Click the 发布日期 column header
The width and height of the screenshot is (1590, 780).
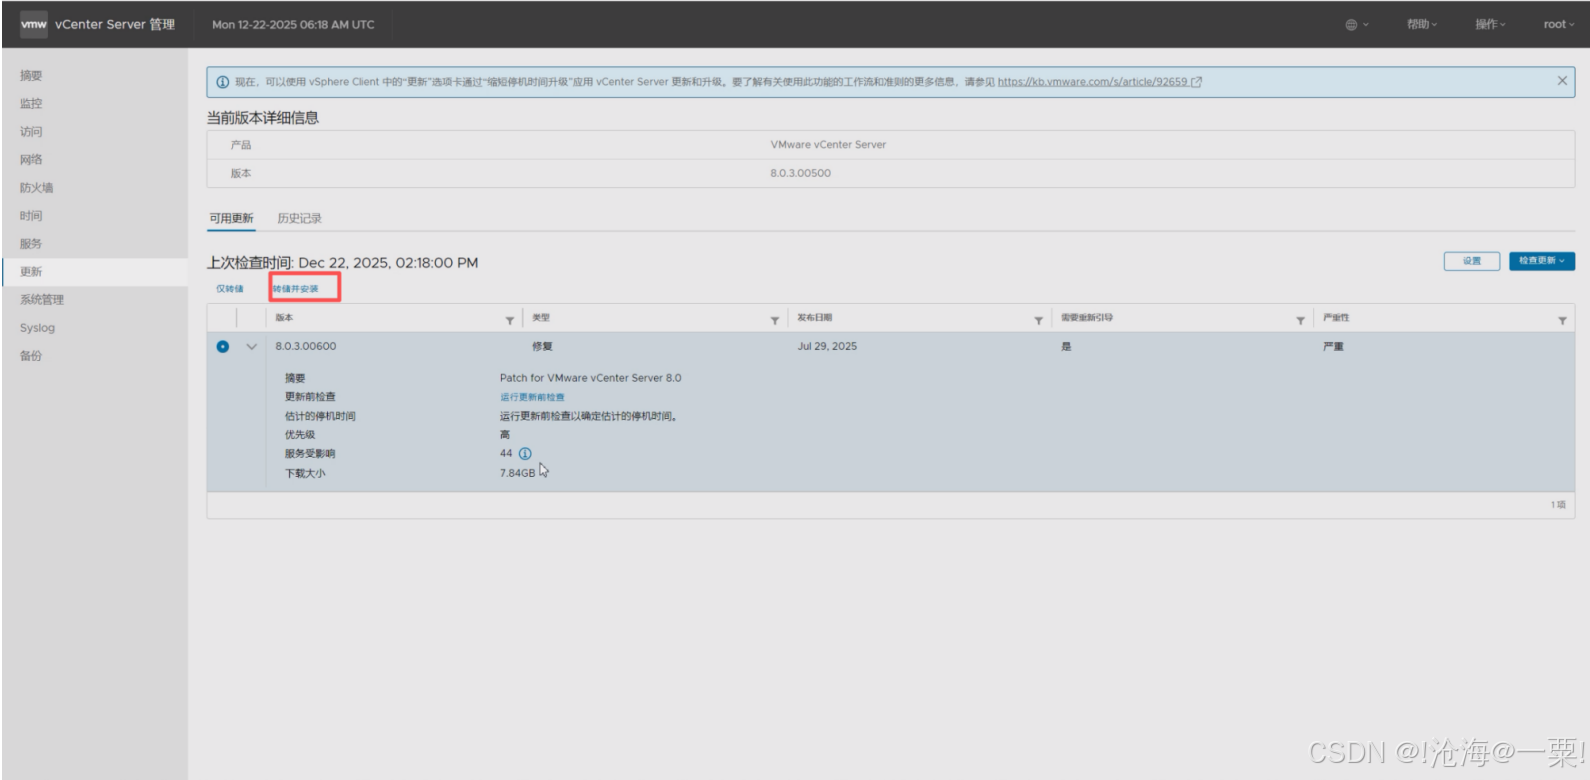814,318
